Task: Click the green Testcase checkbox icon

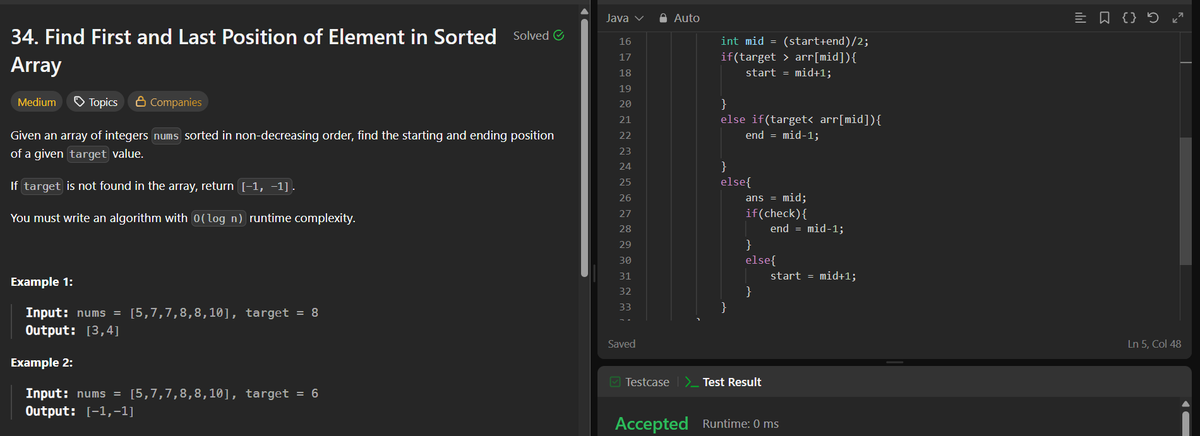Action: [615, 382]
